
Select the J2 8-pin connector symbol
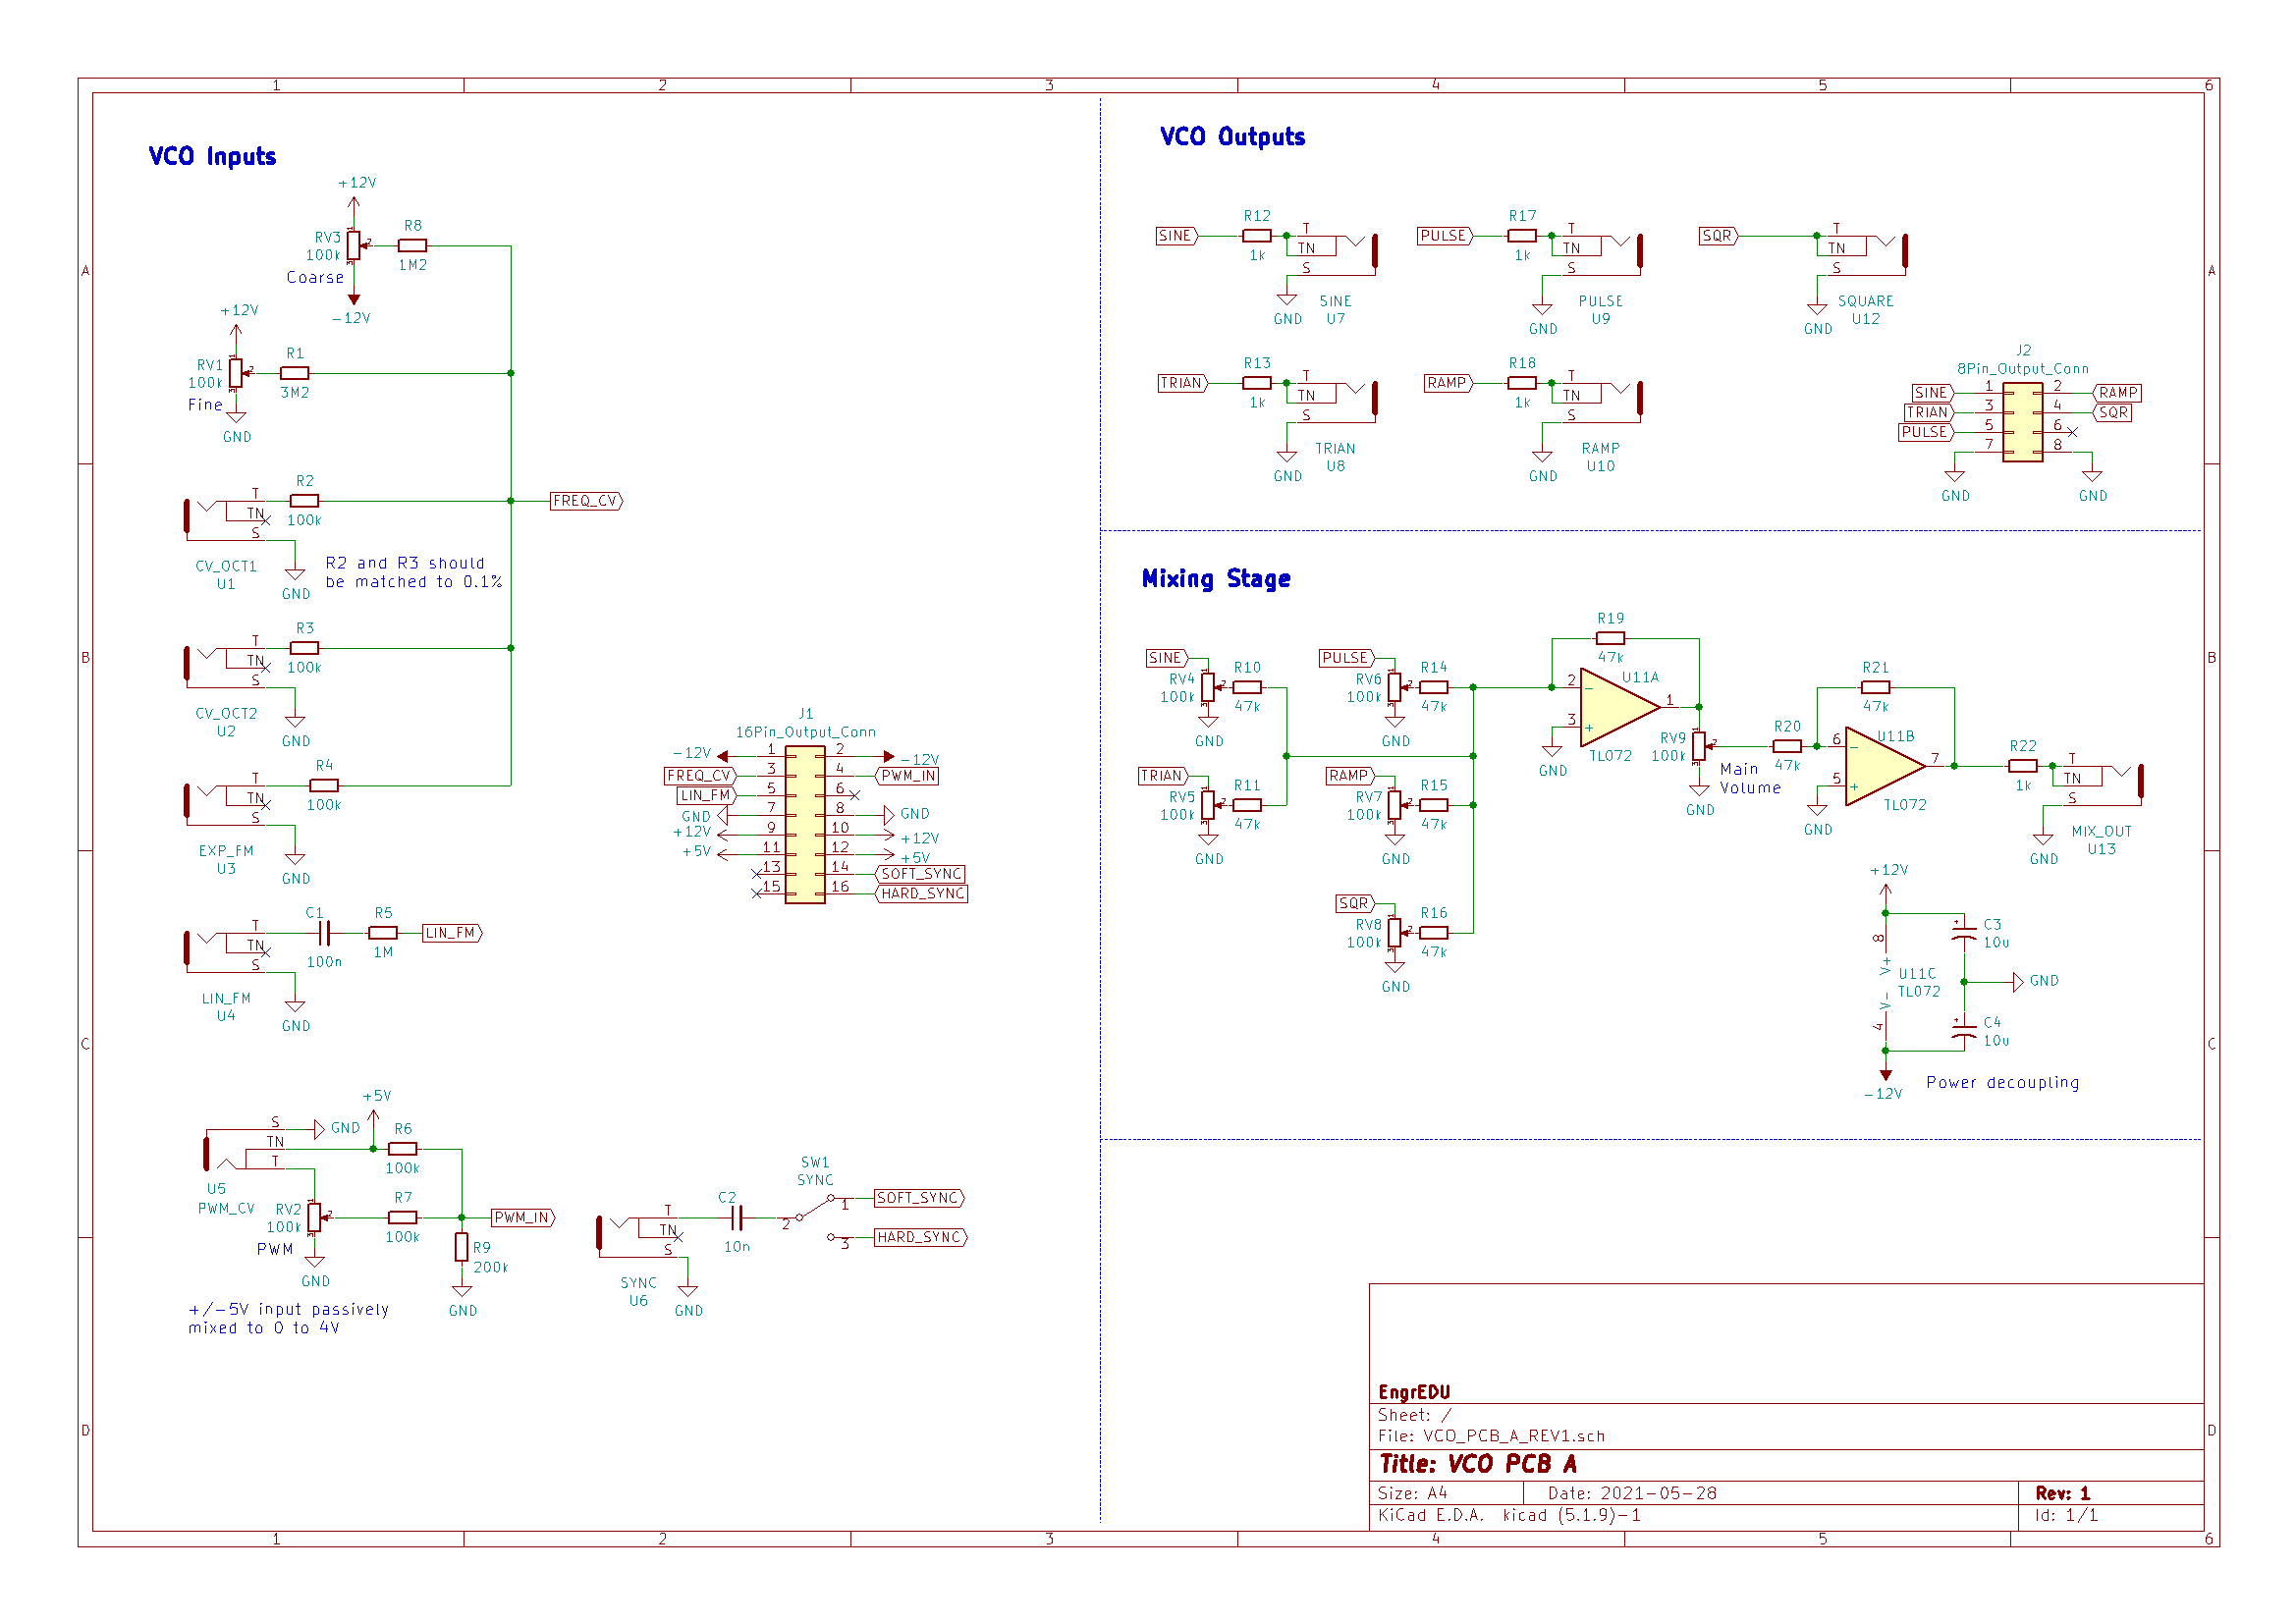coord(2022,422)
